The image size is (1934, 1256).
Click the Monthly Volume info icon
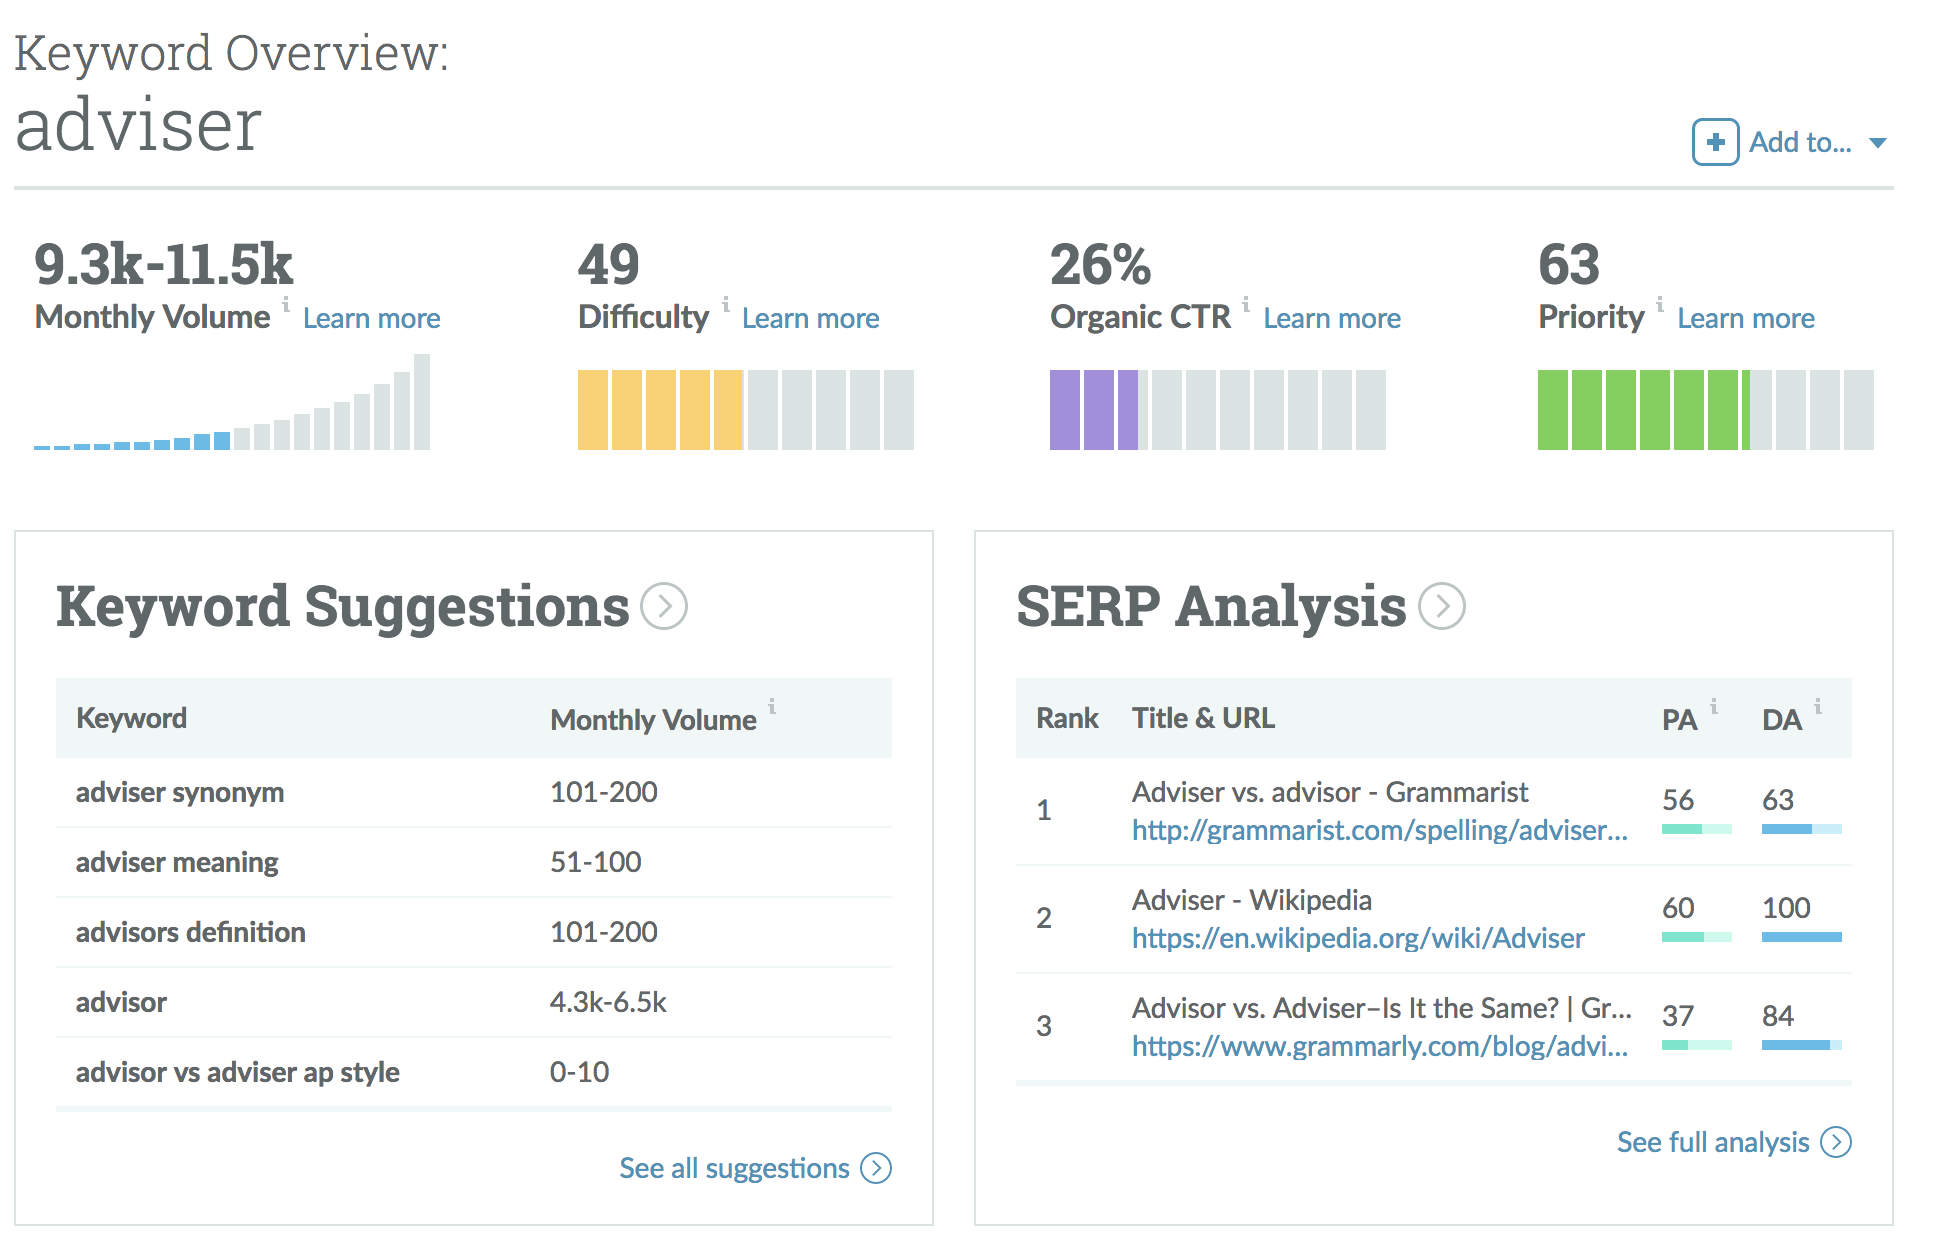point(286,304)
